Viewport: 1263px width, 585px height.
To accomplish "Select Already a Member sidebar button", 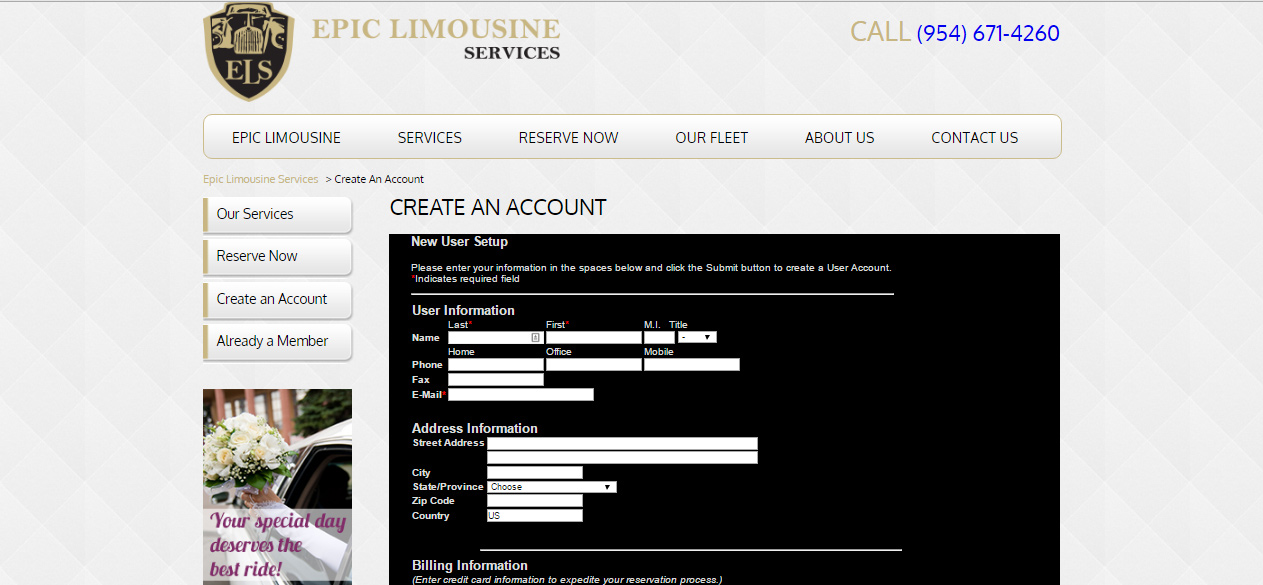I will tap(278, 342).
